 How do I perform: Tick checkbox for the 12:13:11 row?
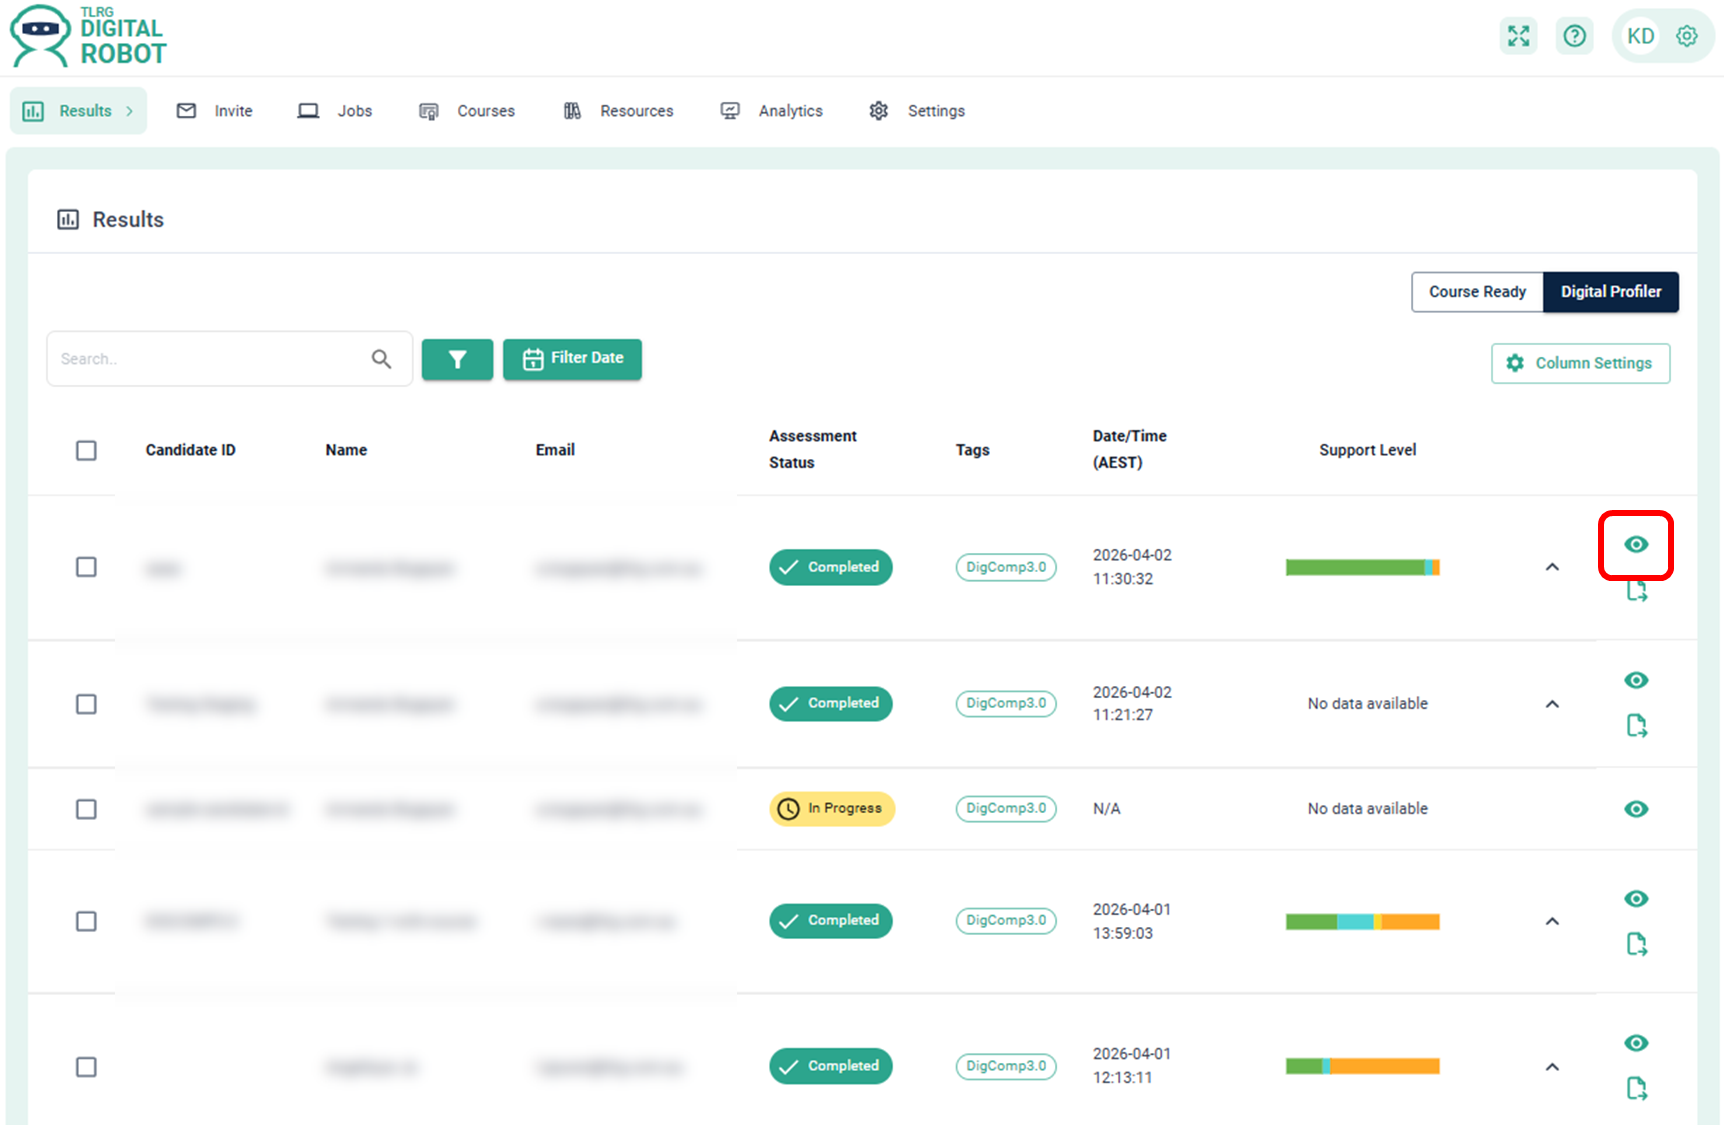86,1067
